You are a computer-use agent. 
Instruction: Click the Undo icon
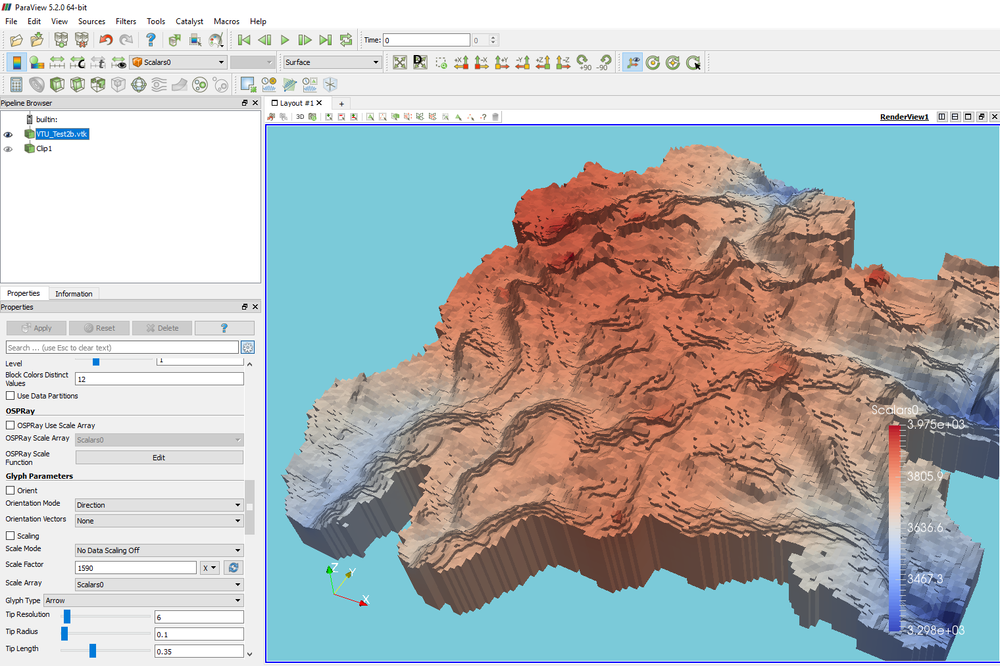pos(105,39)
